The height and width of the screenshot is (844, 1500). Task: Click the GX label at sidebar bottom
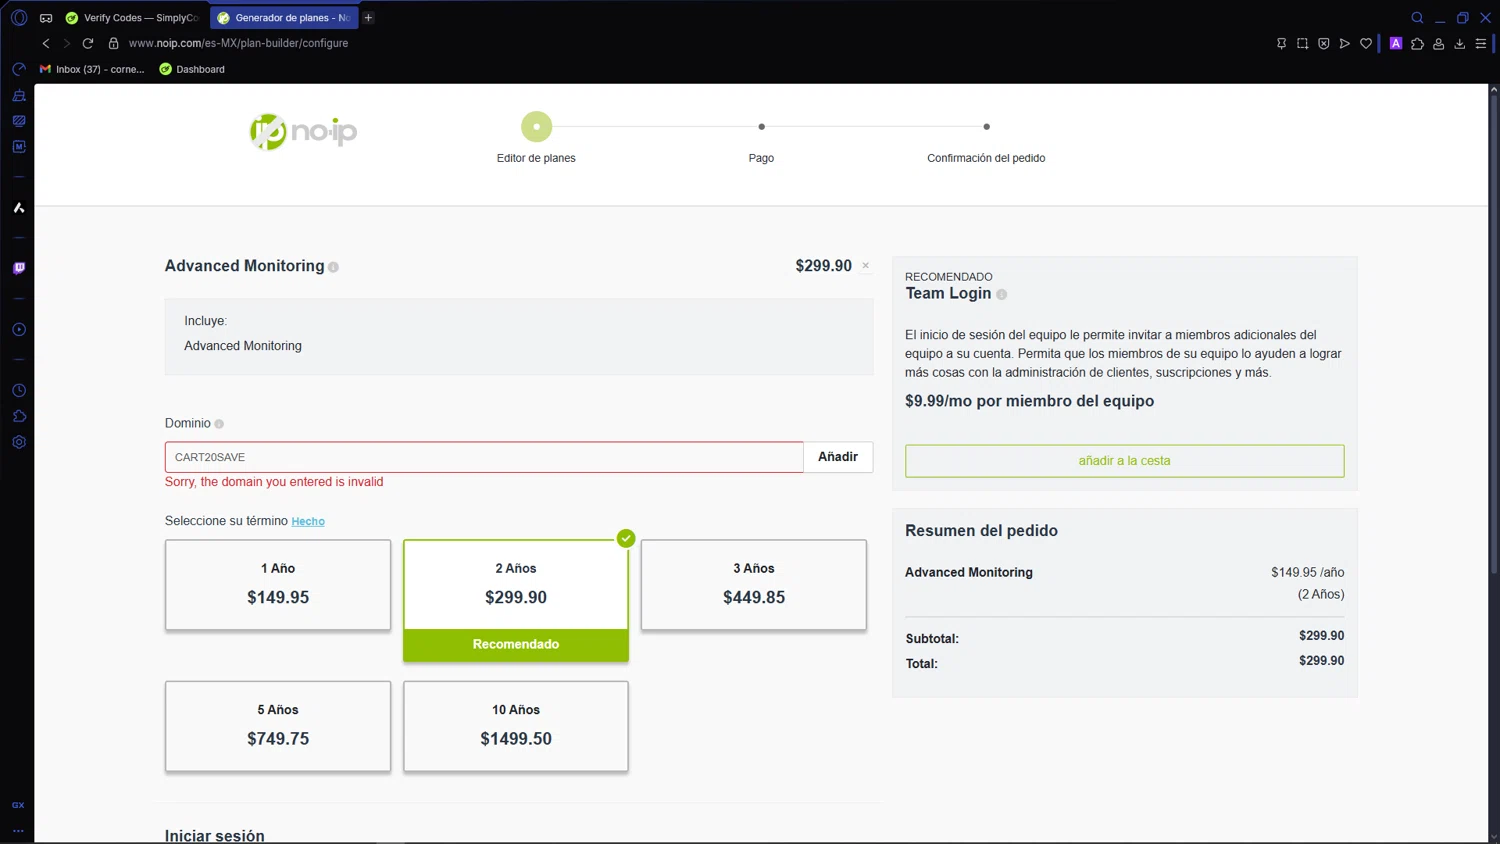(x=18, y=805)
